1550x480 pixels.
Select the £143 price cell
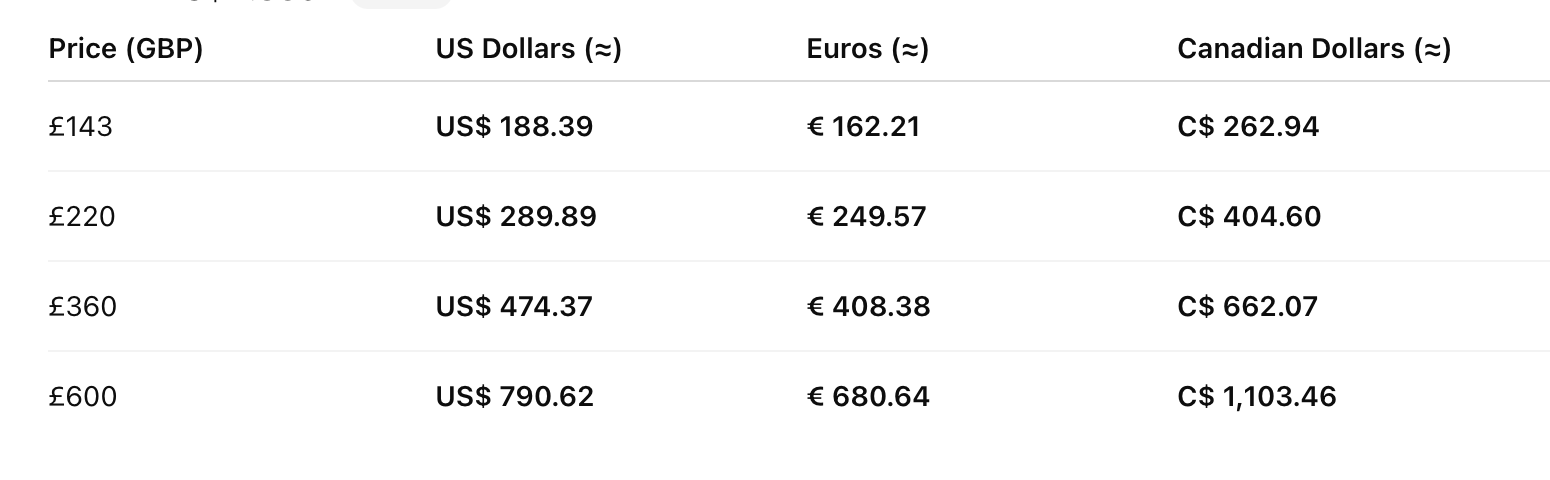tap(81, 127)
